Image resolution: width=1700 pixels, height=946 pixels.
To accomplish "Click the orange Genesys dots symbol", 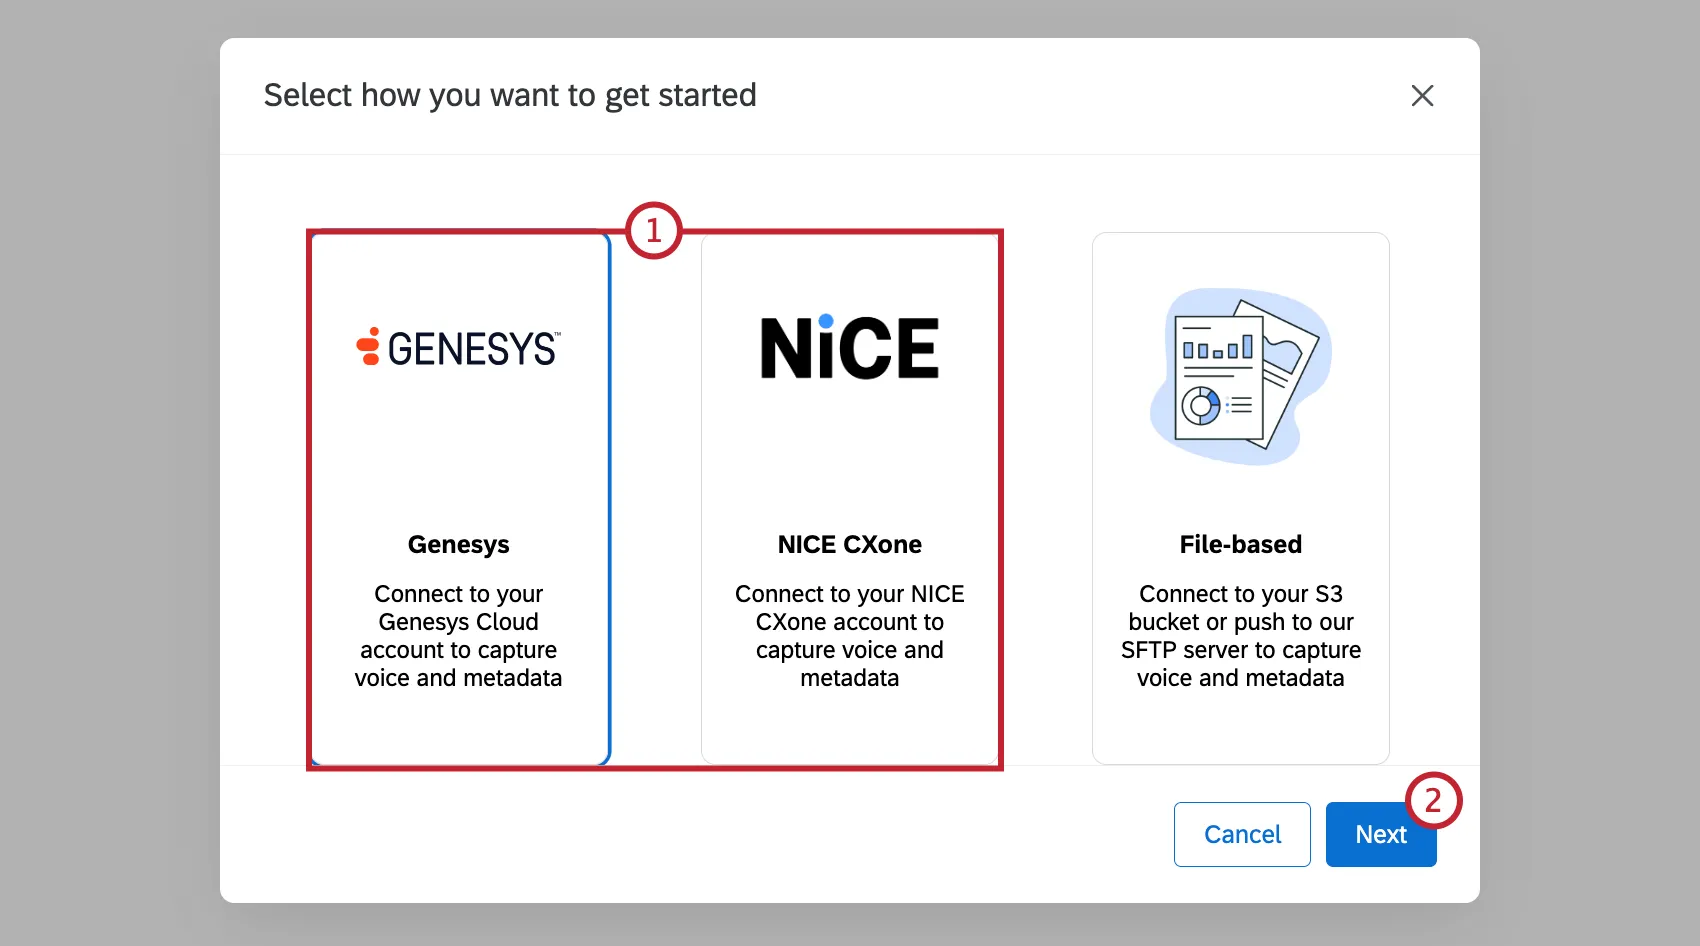I will coord(369,347).
